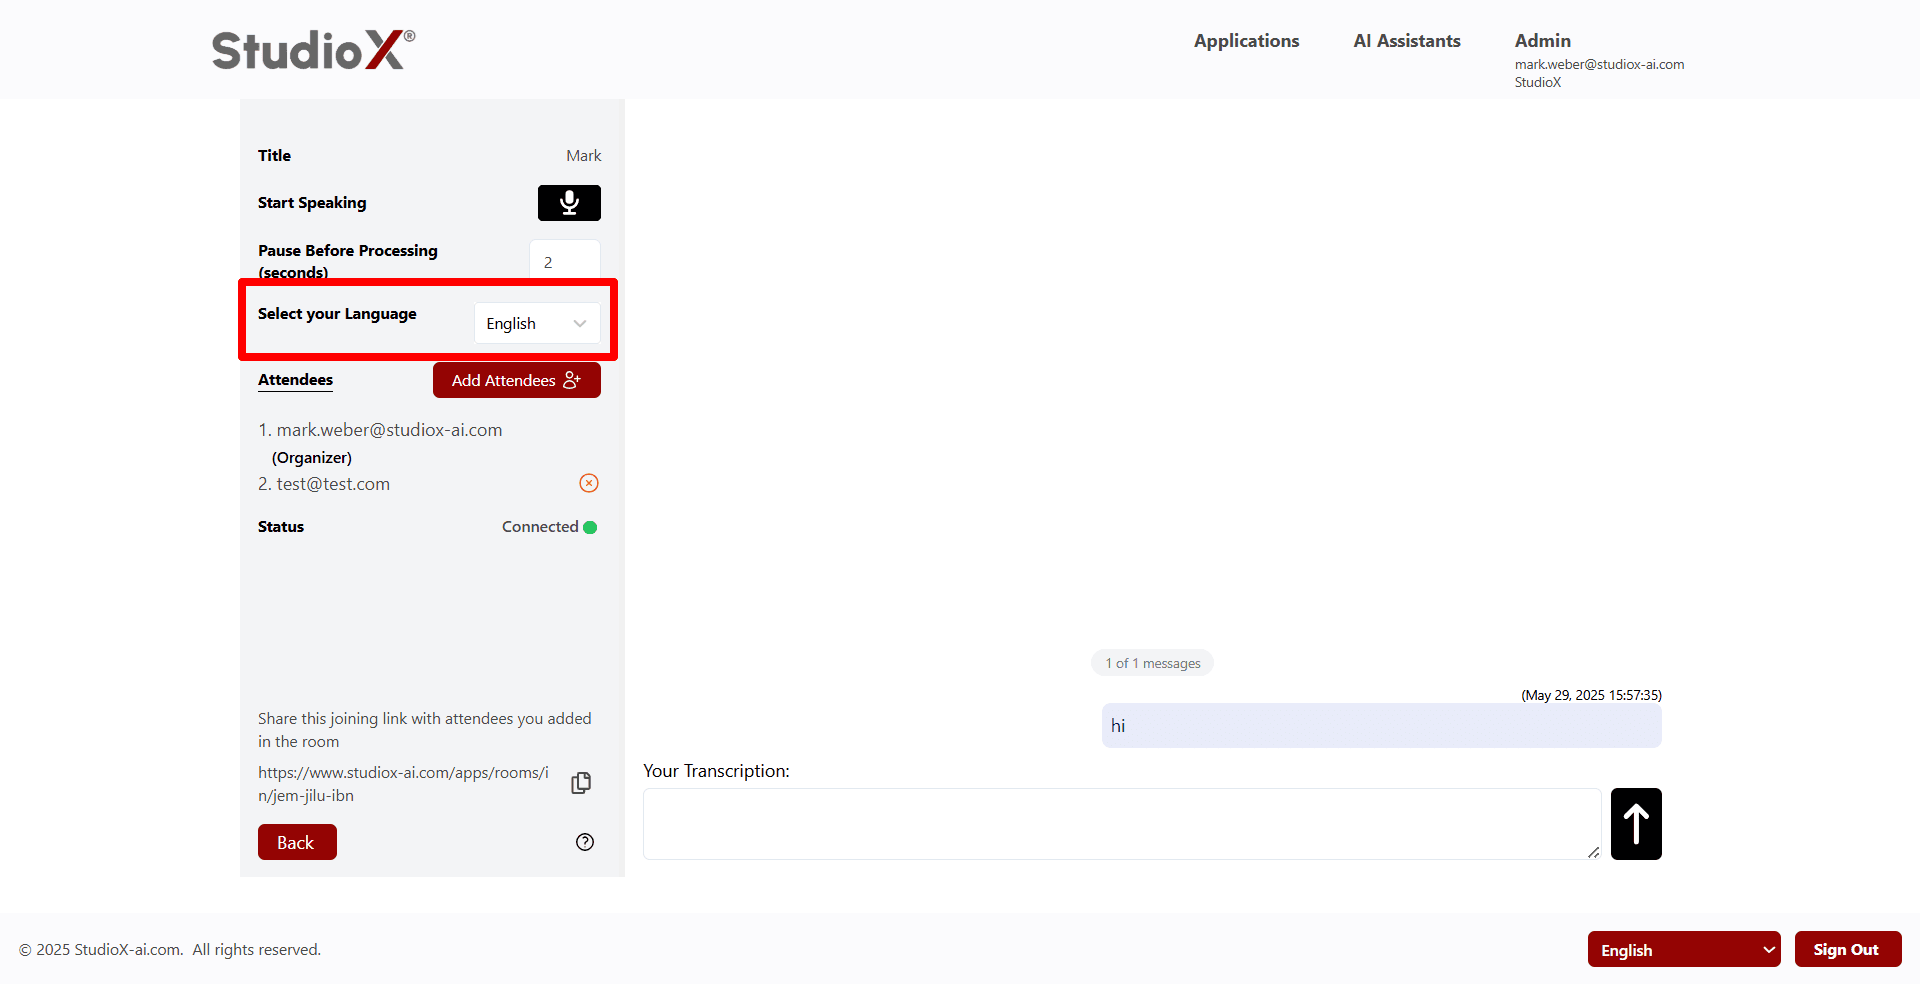Click the Back button

point(296,842)
